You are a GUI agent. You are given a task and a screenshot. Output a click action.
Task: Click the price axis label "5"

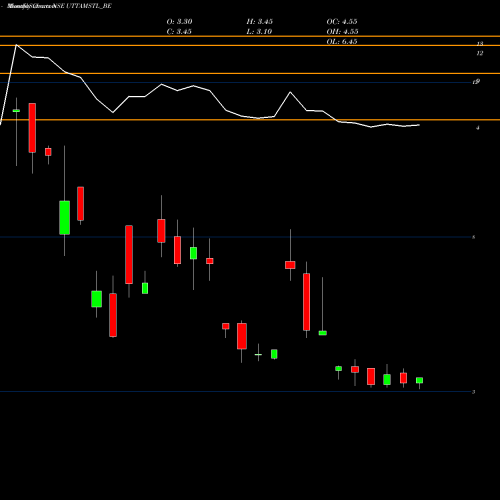tap(474, 237)
